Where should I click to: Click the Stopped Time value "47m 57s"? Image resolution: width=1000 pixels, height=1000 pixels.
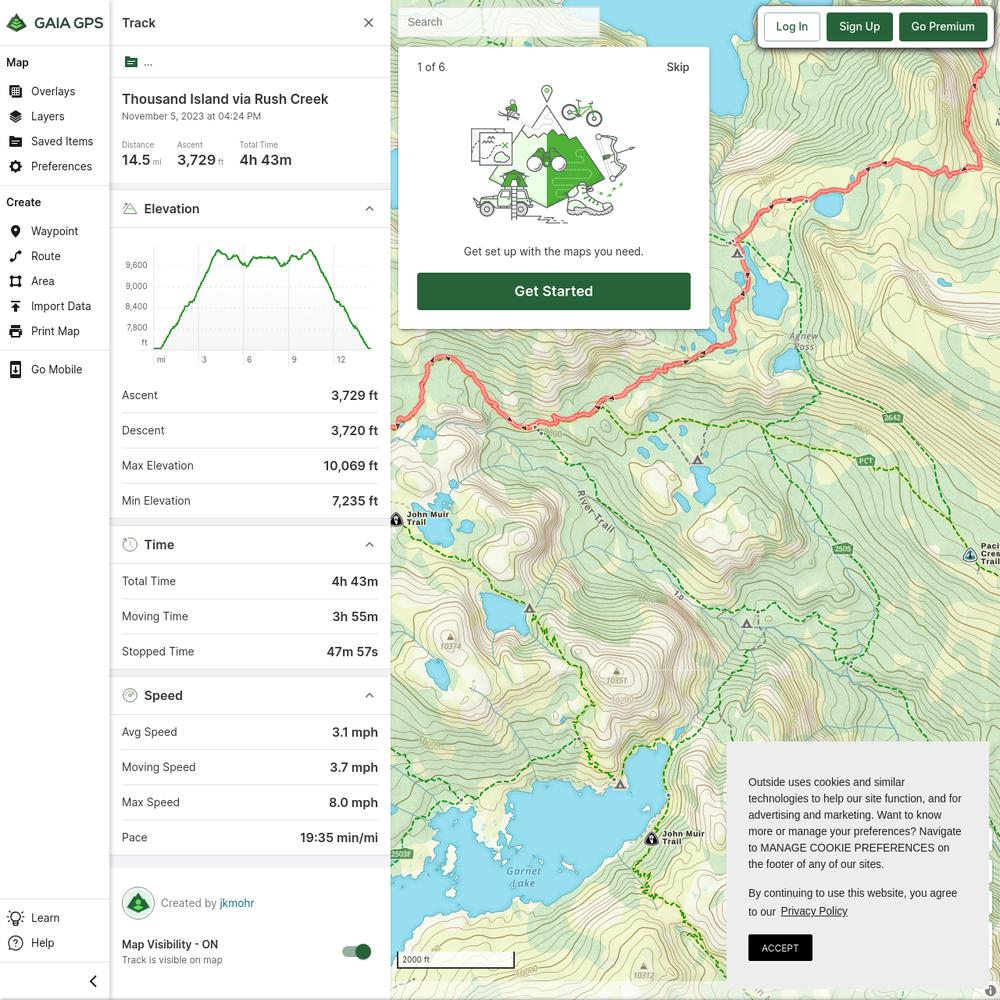pos(352,651)
